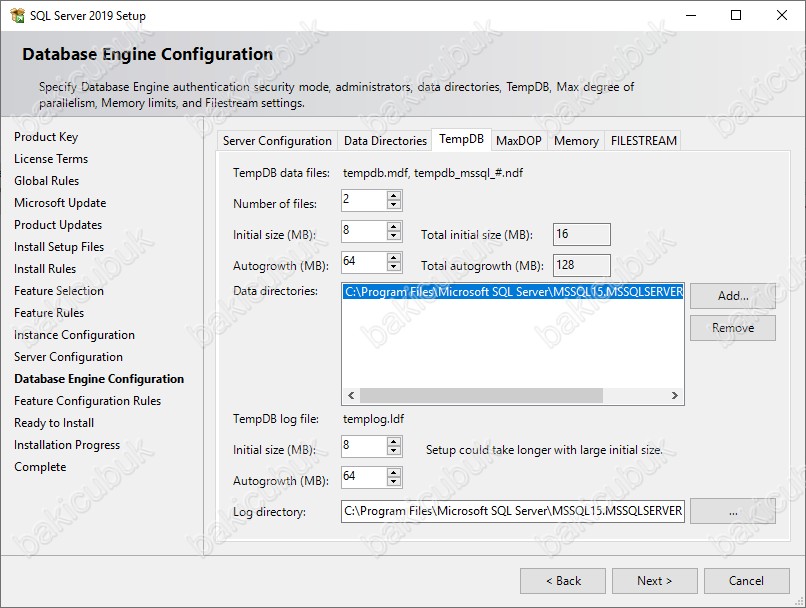
Task: Decrease data files Initial size down arrow
Action: (x=394, y=236)
